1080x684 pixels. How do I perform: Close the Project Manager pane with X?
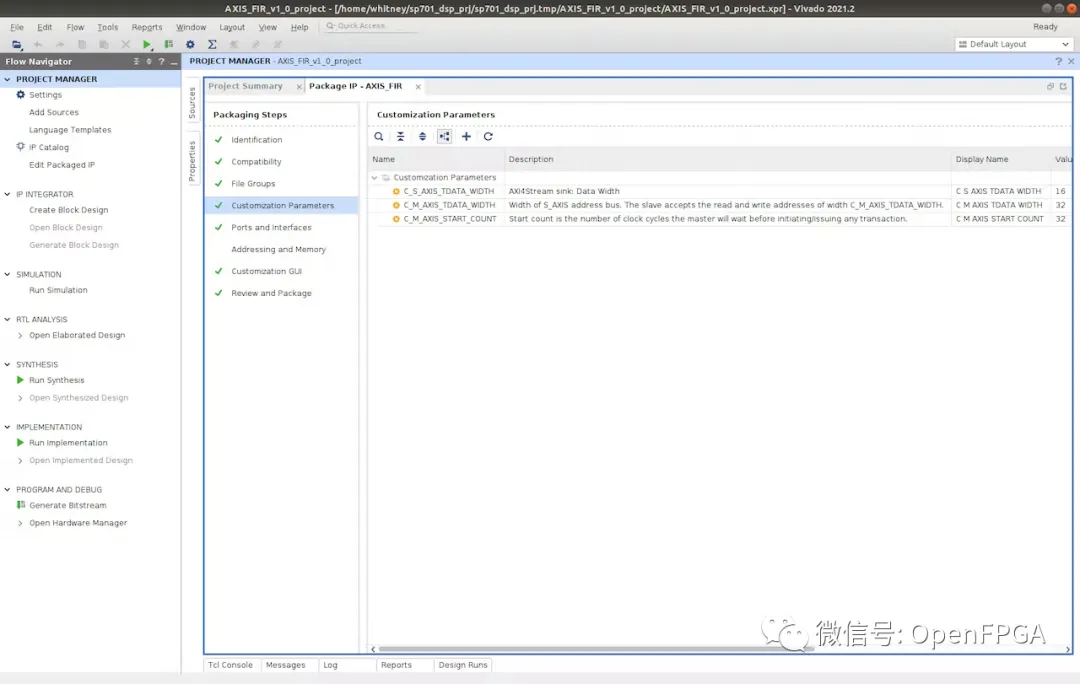(1071, 61)
